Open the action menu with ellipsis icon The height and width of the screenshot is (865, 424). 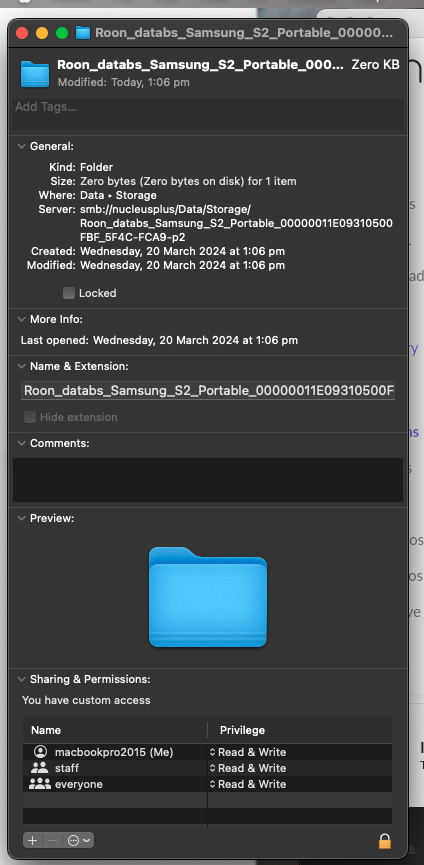click(78, 840)
